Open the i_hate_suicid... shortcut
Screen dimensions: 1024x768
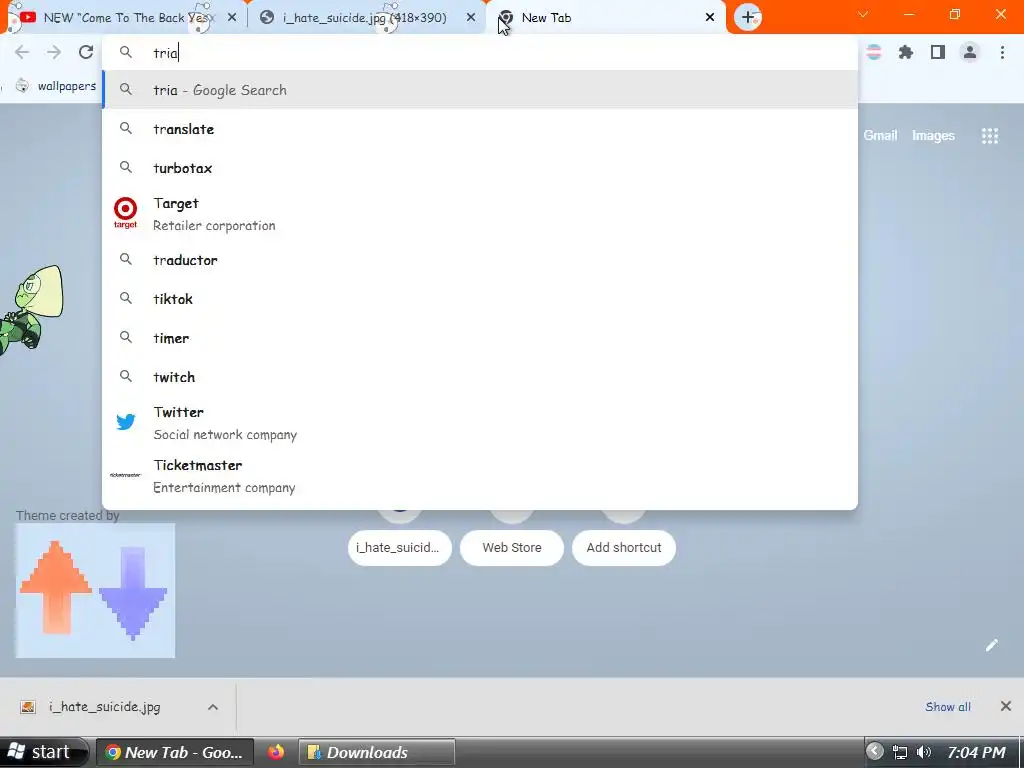(x=400, y=547)
